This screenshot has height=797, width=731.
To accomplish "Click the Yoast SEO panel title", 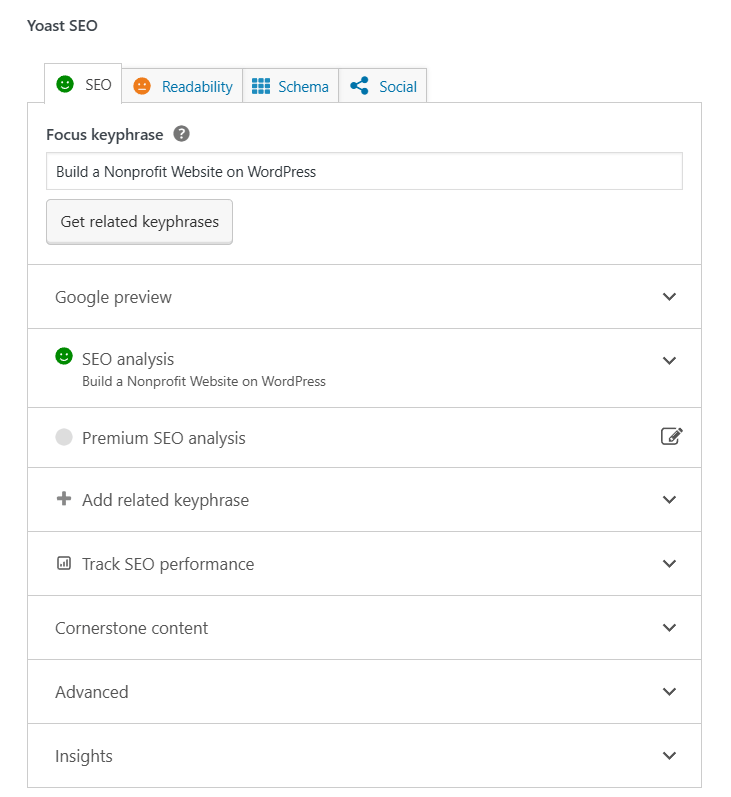I will [62, 25].
